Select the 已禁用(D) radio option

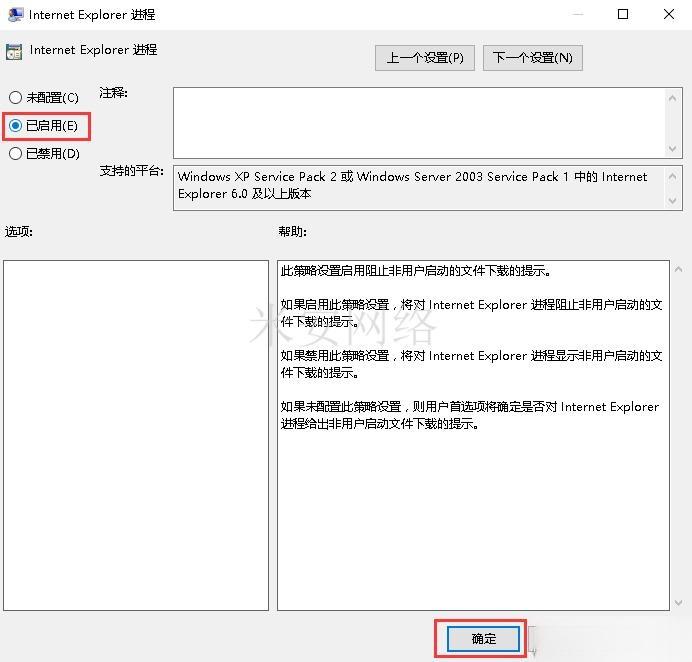point(44,154)
